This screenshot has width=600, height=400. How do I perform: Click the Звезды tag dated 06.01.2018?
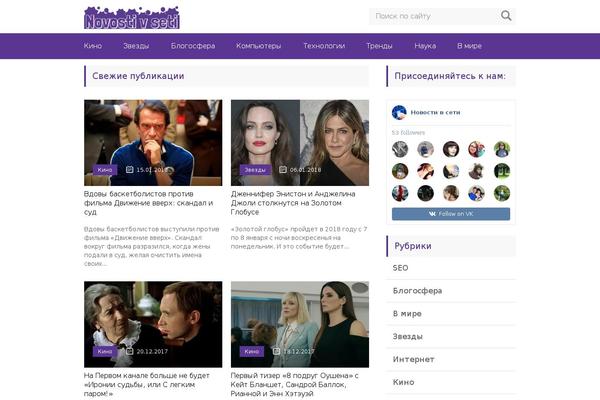coord(255,170)
